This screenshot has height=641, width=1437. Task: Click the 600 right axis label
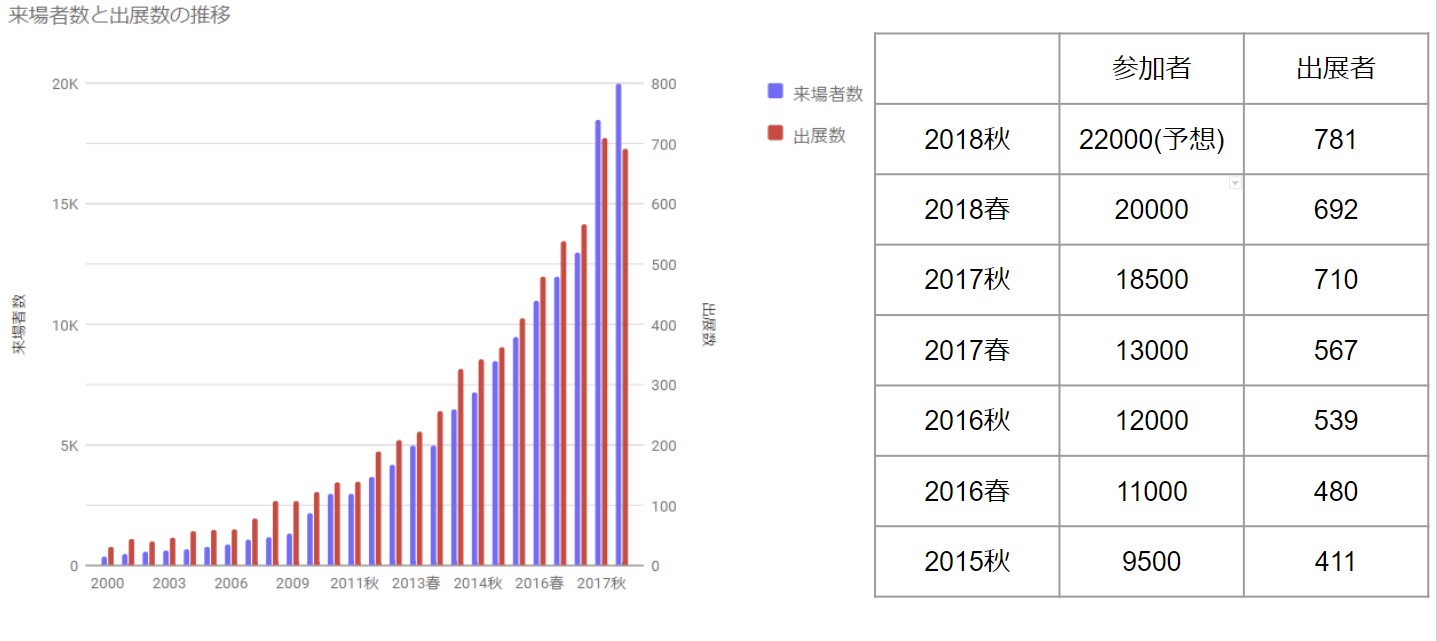663,204
